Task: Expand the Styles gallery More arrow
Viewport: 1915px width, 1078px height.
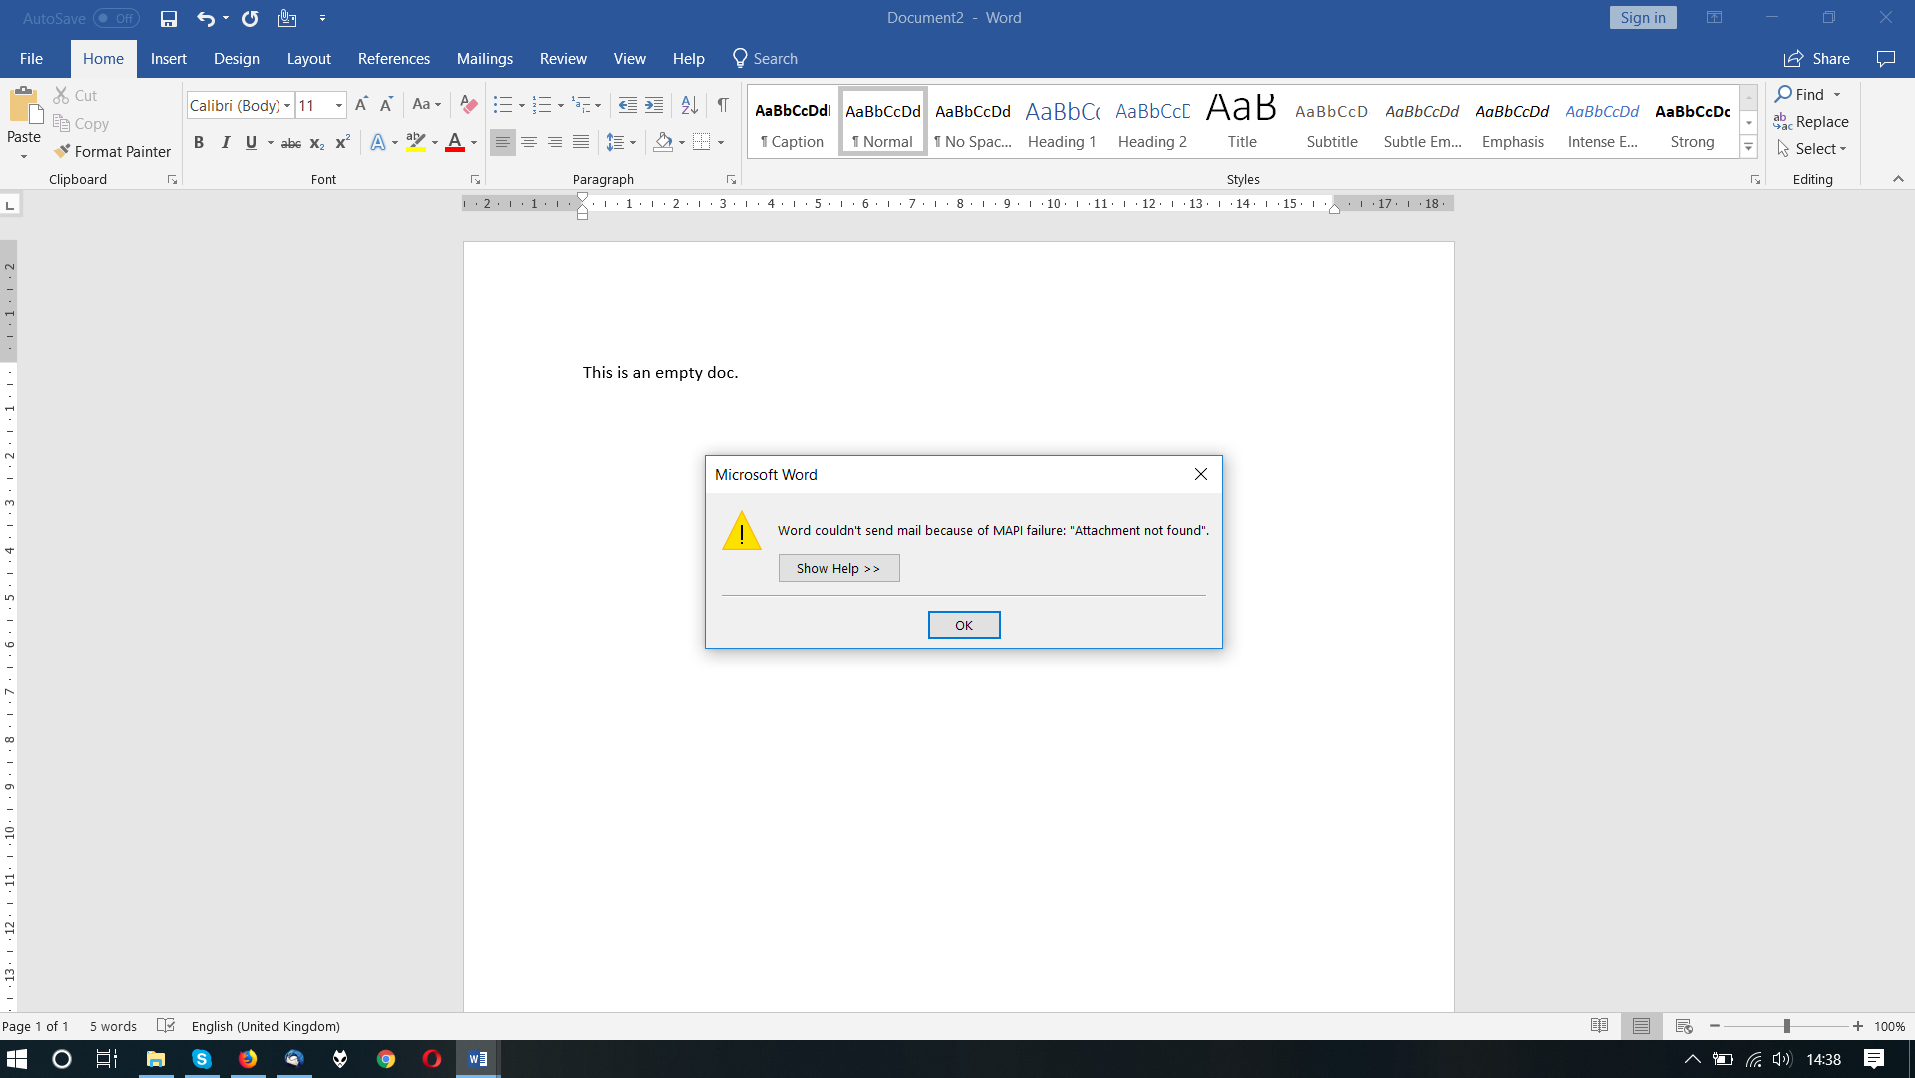Action: click(x=1749, y=147)
